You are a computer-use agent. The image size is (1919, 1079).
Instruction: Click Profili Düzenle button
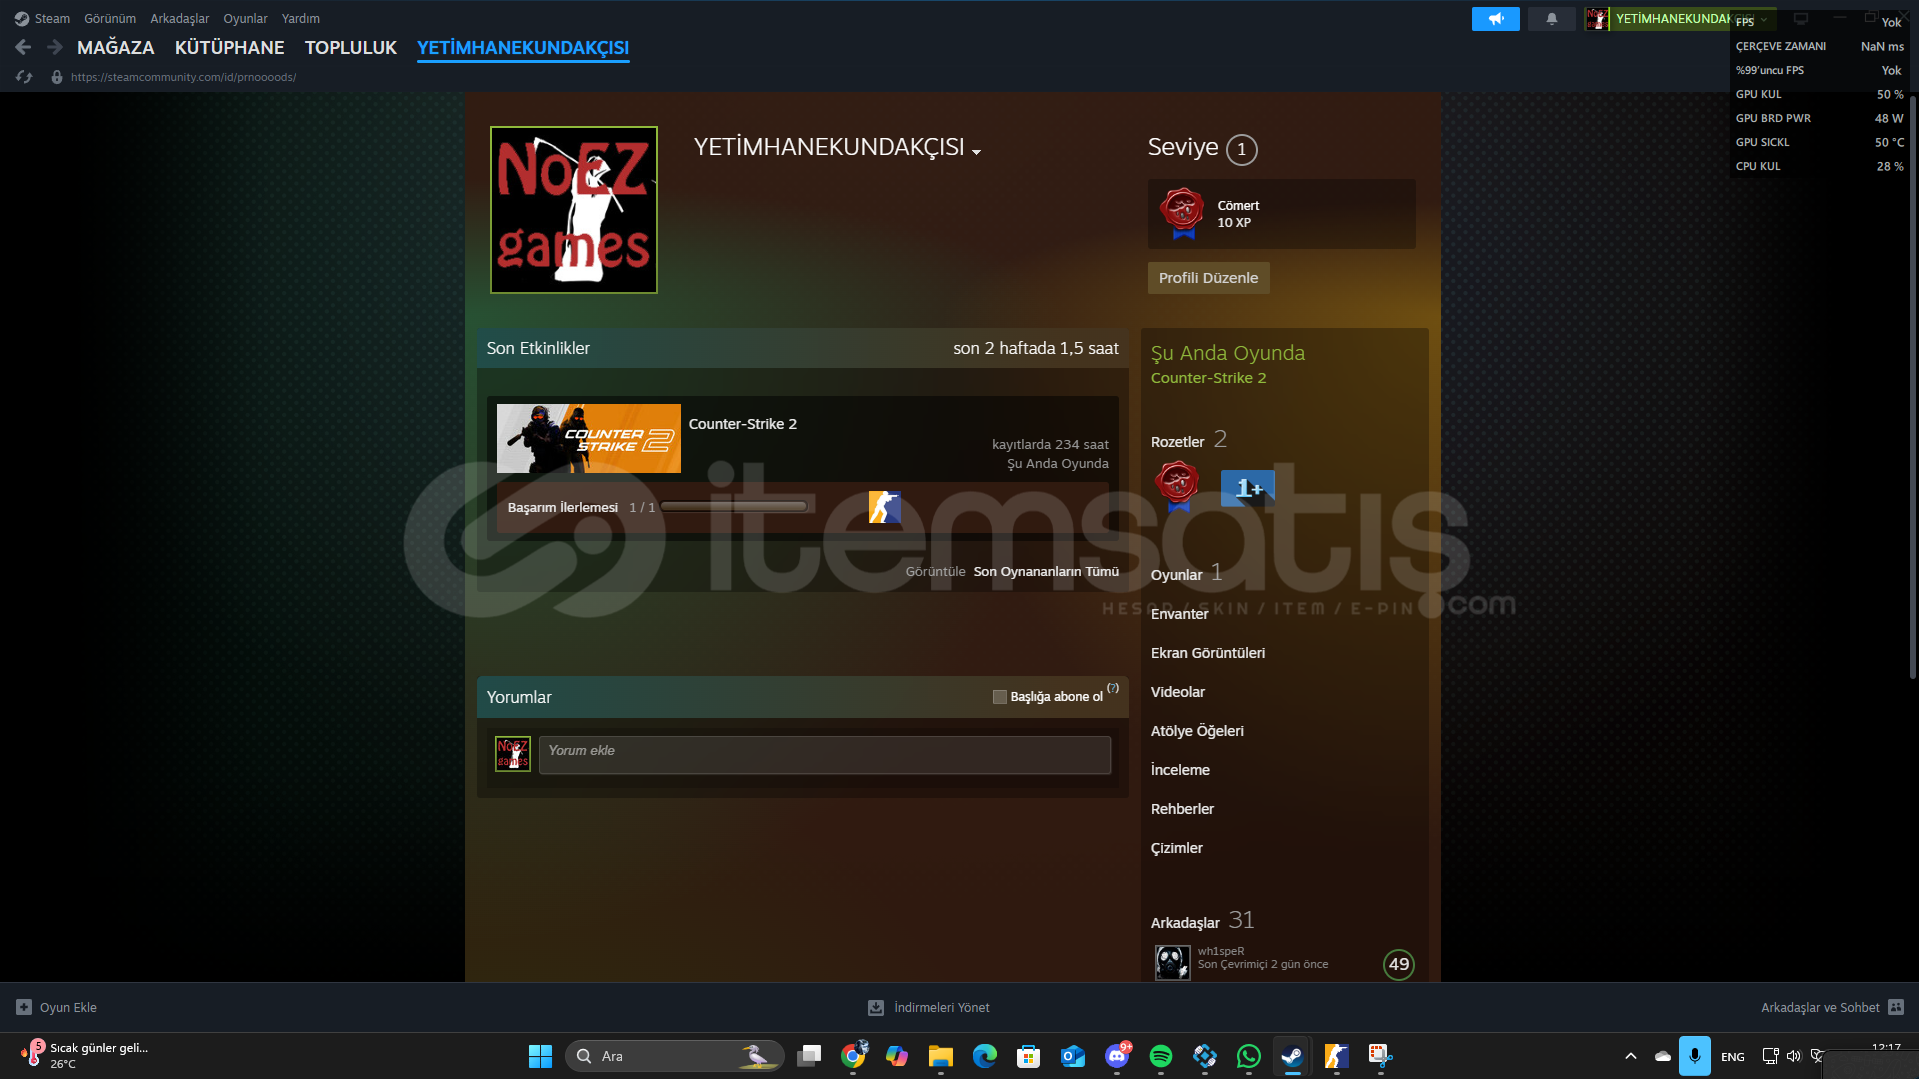(1208, 278)
